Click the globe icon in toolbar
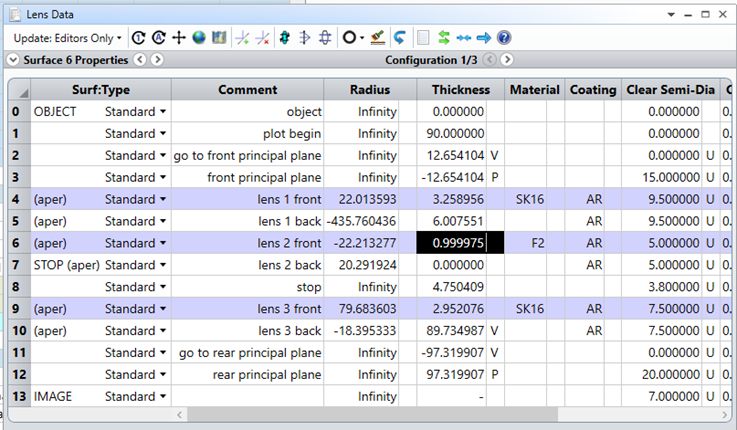The height and width of the screenshot is (430, 737). [199, 38]
